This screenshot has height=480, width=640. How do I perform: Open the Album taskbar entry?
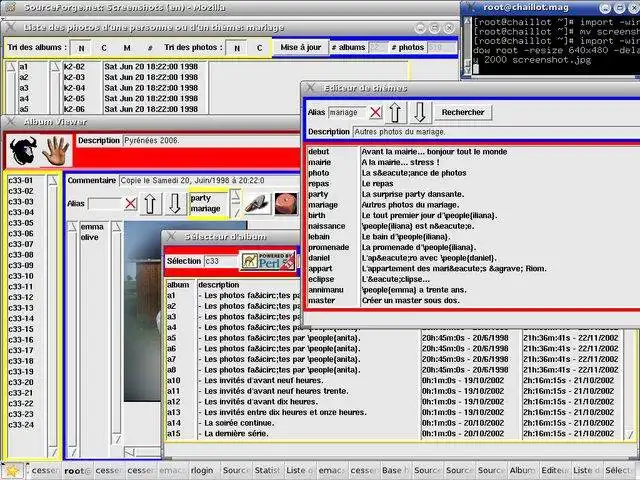[x=523, y=471]
